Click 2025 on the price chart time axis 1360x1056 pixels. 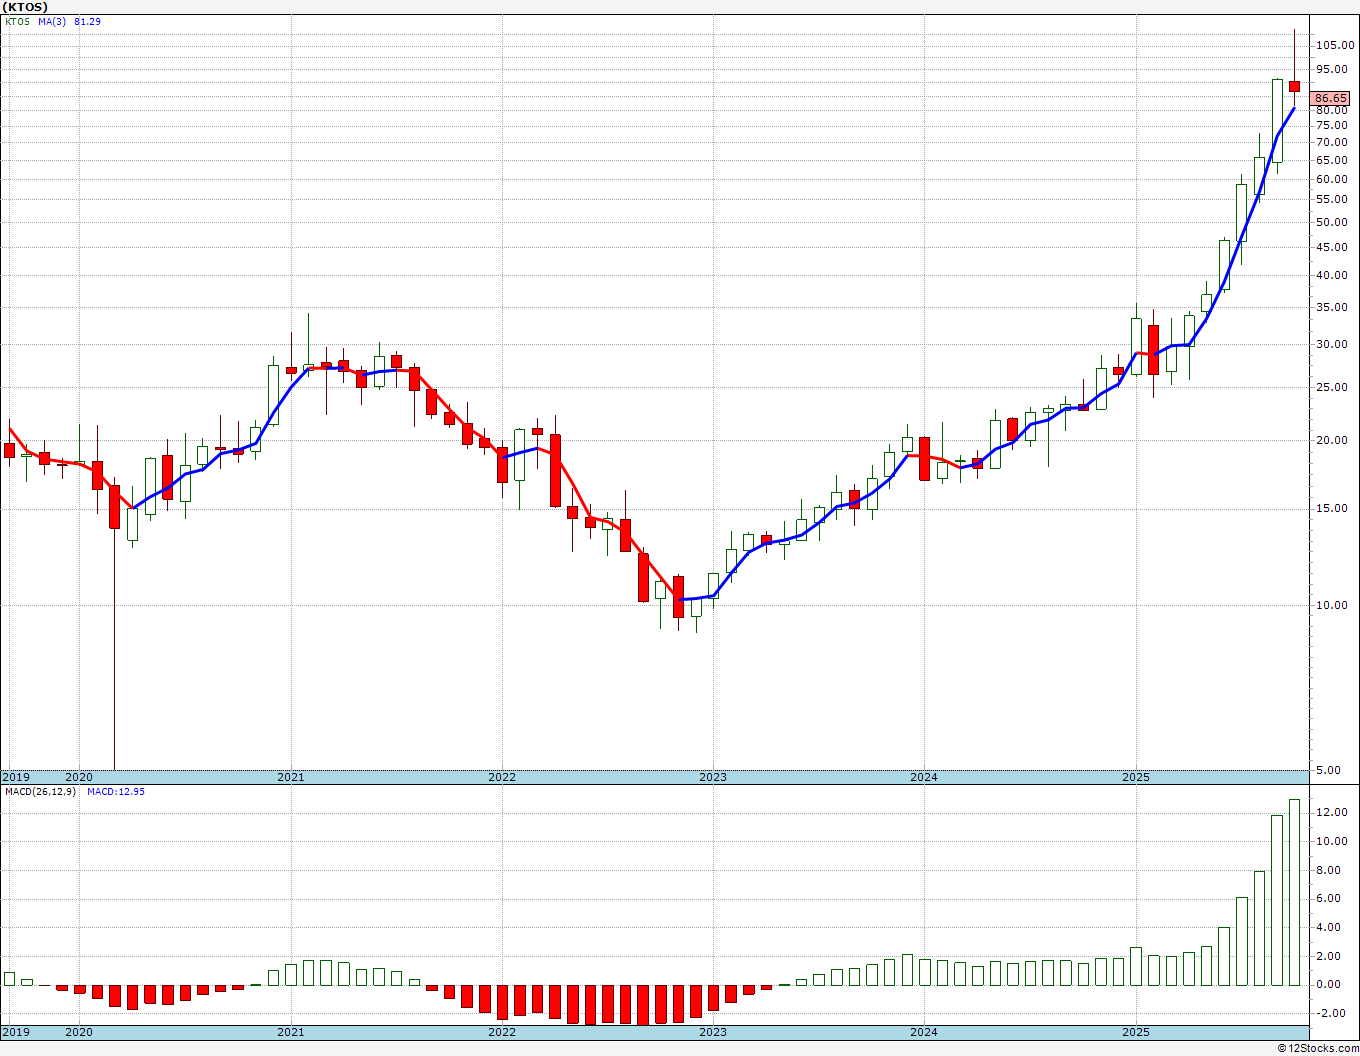pos(1136,777)
